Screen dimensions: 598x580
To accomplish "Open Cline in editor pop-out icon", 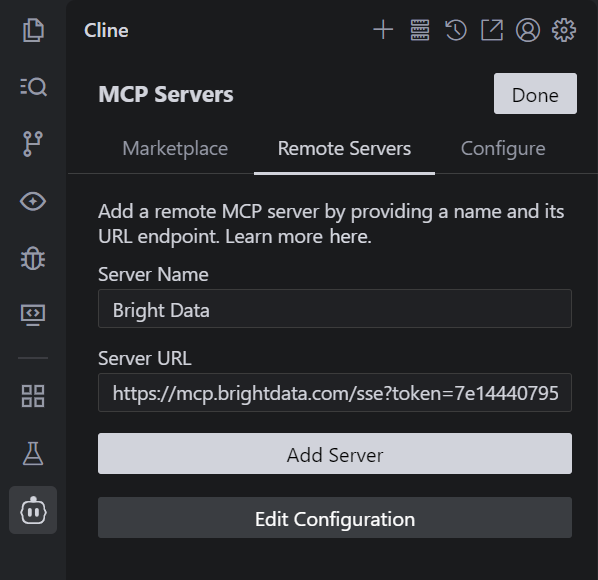I will point(492,30).
